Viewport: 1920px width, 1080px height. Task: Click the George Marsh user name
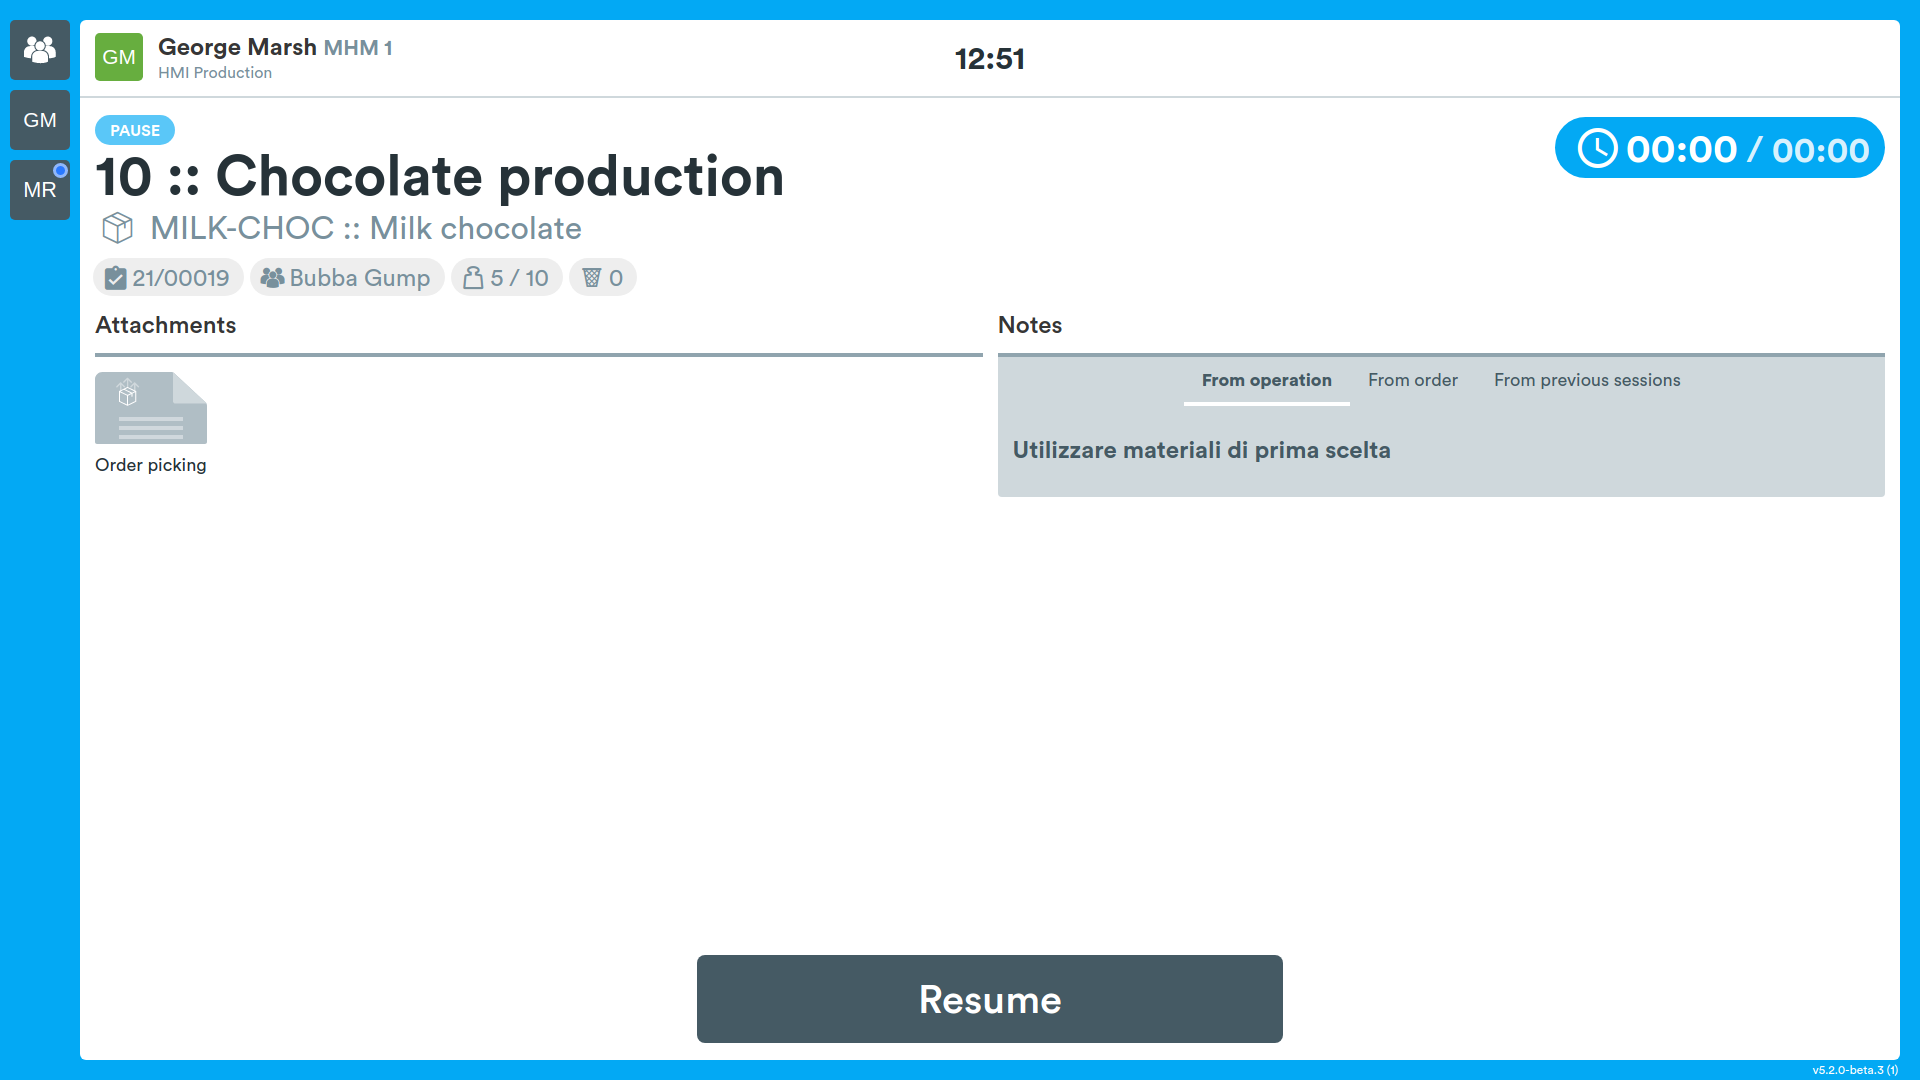pyautogui.click(x=237, y=47)
